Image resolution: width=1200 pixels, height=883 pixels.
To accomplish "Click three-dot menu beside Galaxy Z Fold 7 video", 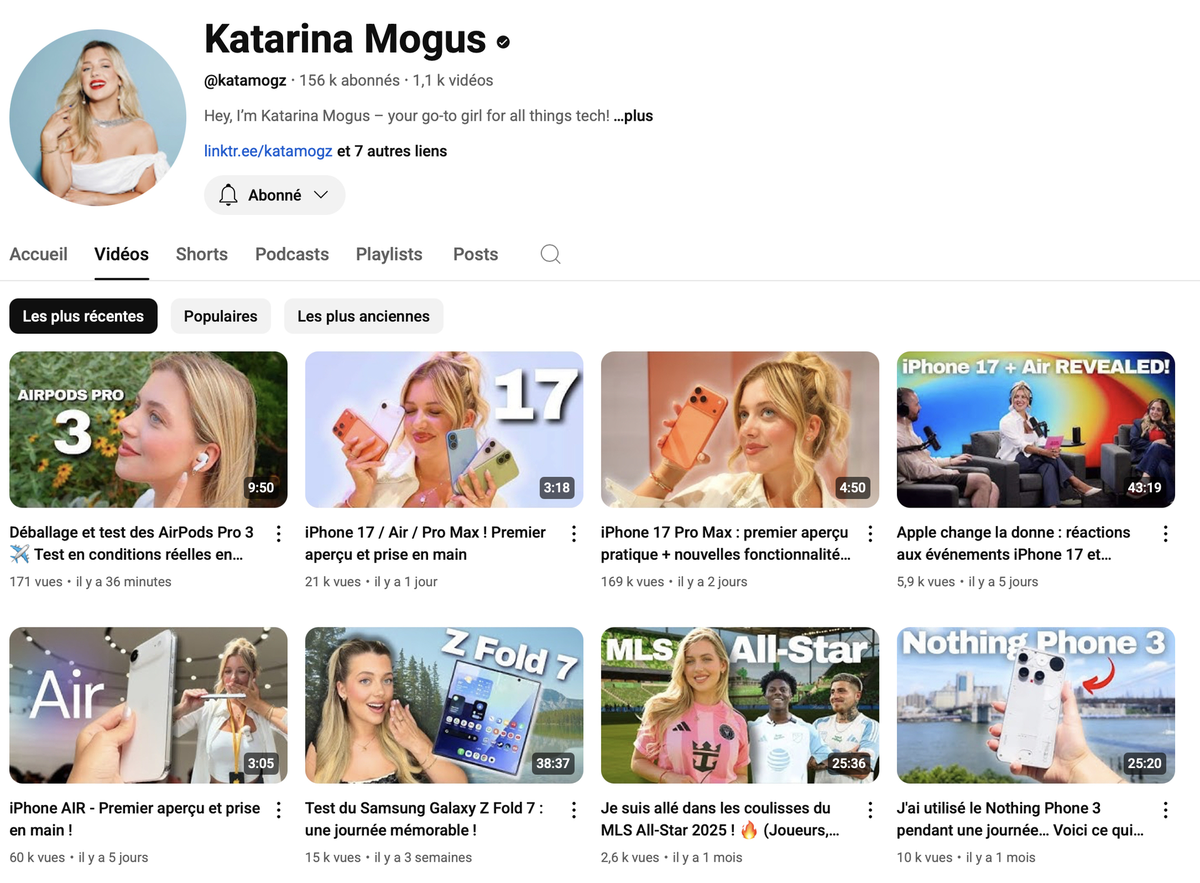I will click(x=574, y=810).
